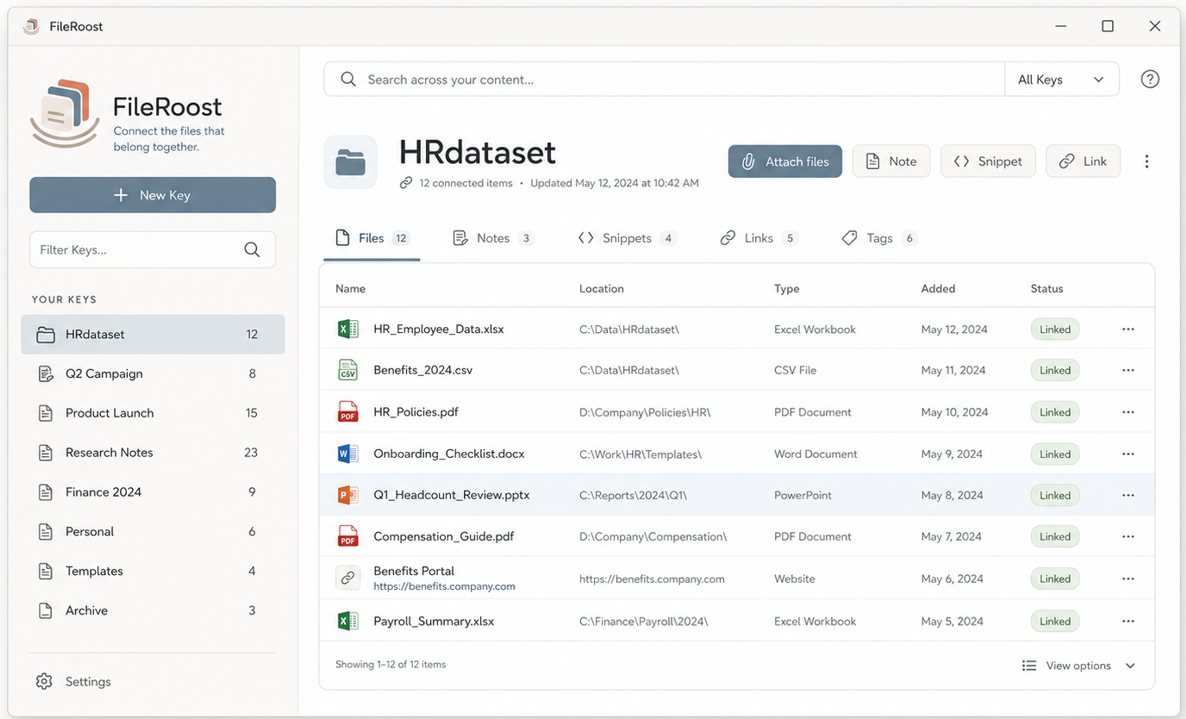Focus the Search across your content field
The image size is (1186, 719).
point(664,79)
